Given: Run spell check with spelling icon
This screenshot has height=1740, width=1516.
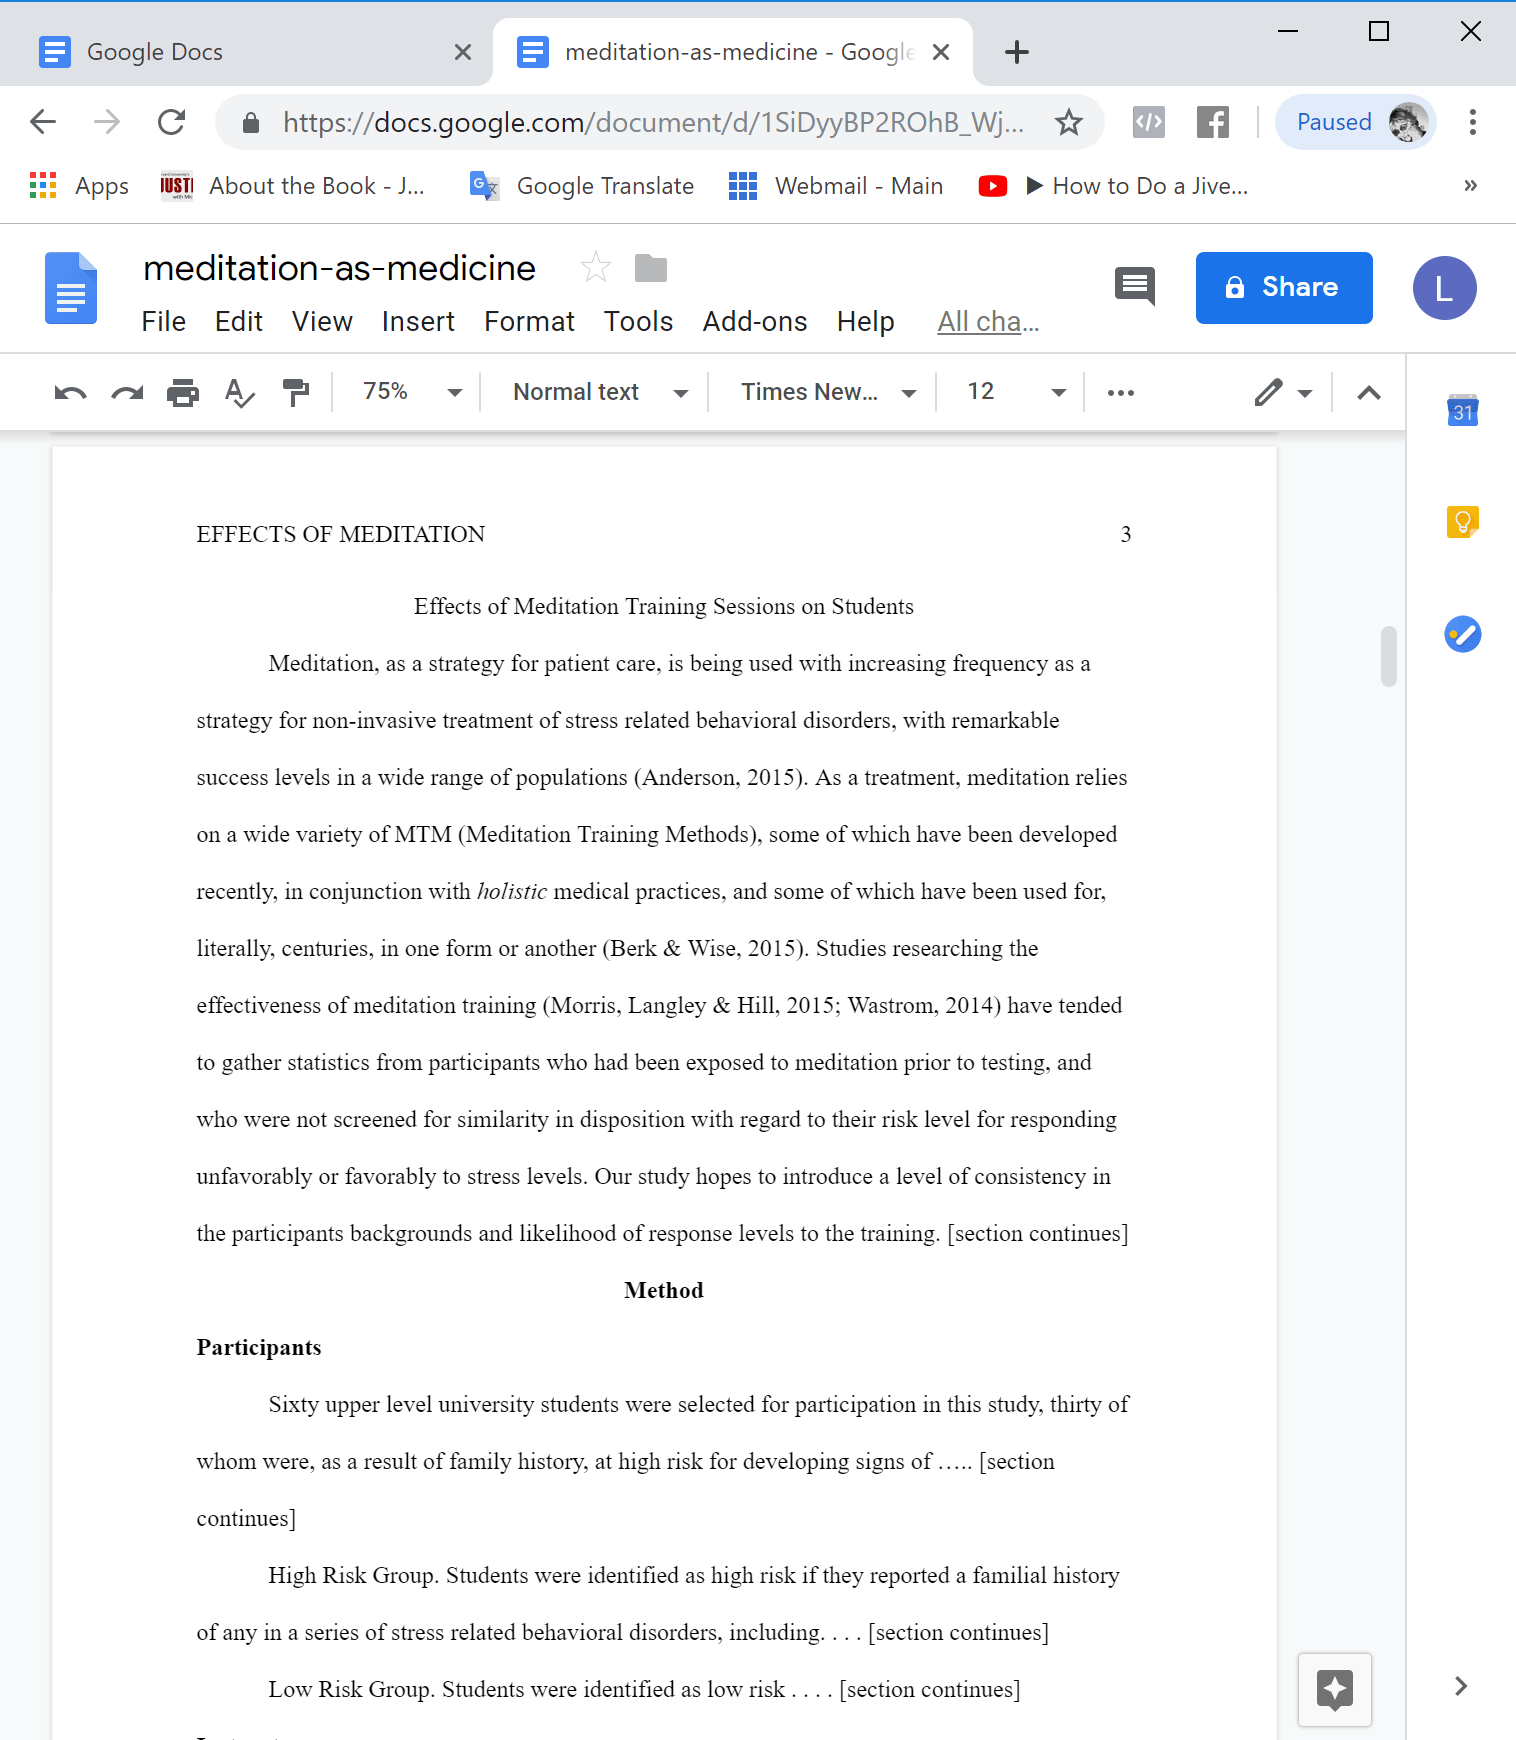Looking at the screenshot, I should (x=239, y=393).
